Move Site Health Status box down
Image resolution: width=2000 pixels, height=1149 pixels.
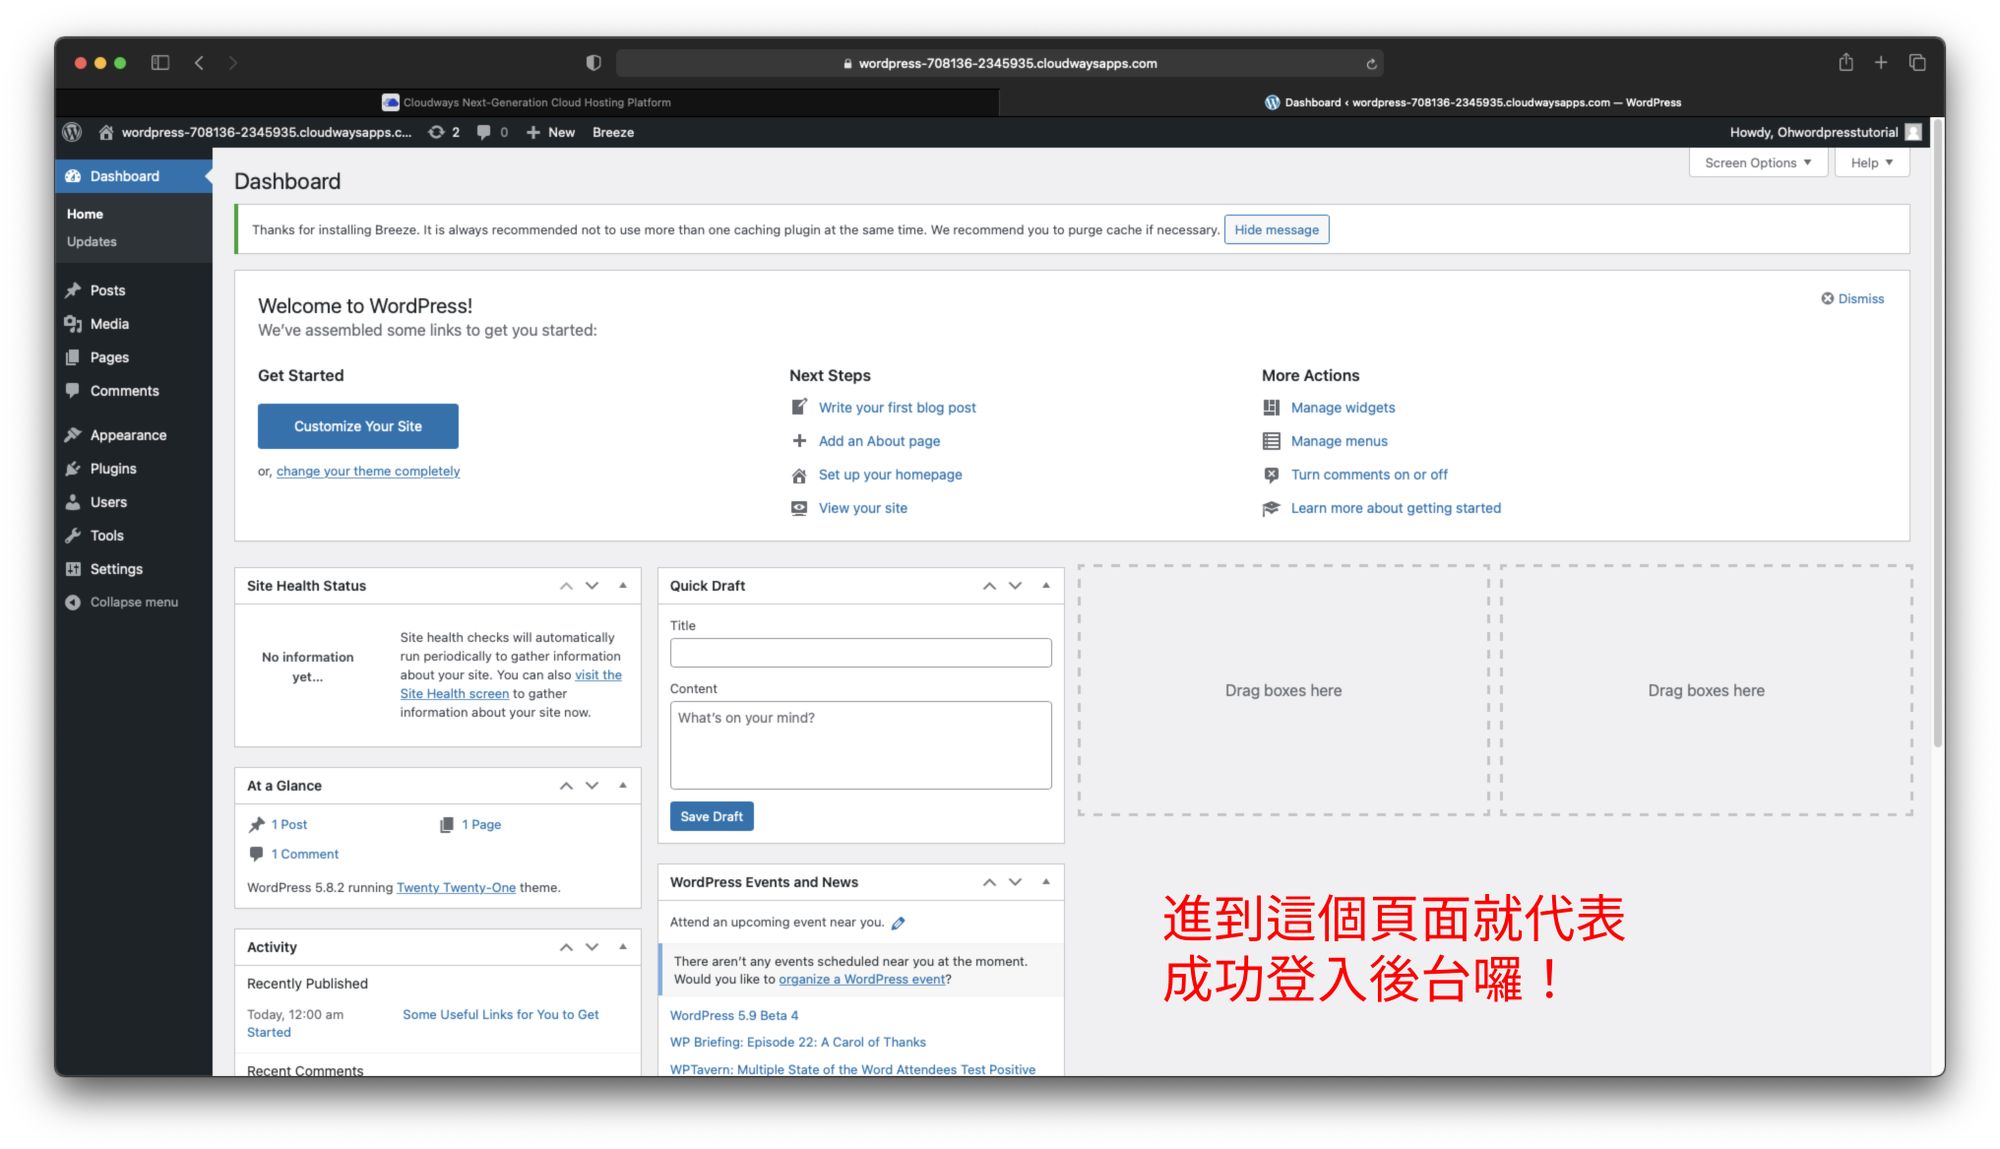click(592, 586)
